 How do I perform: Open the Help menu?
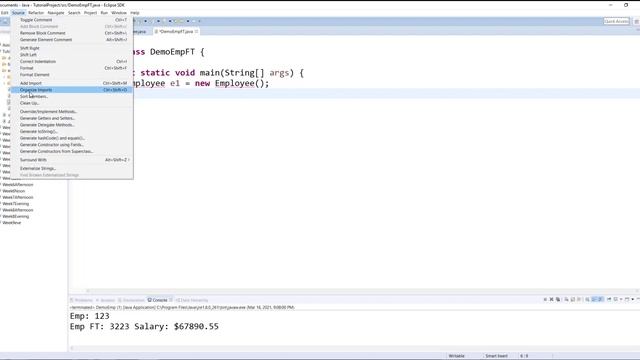click(135, 13)
